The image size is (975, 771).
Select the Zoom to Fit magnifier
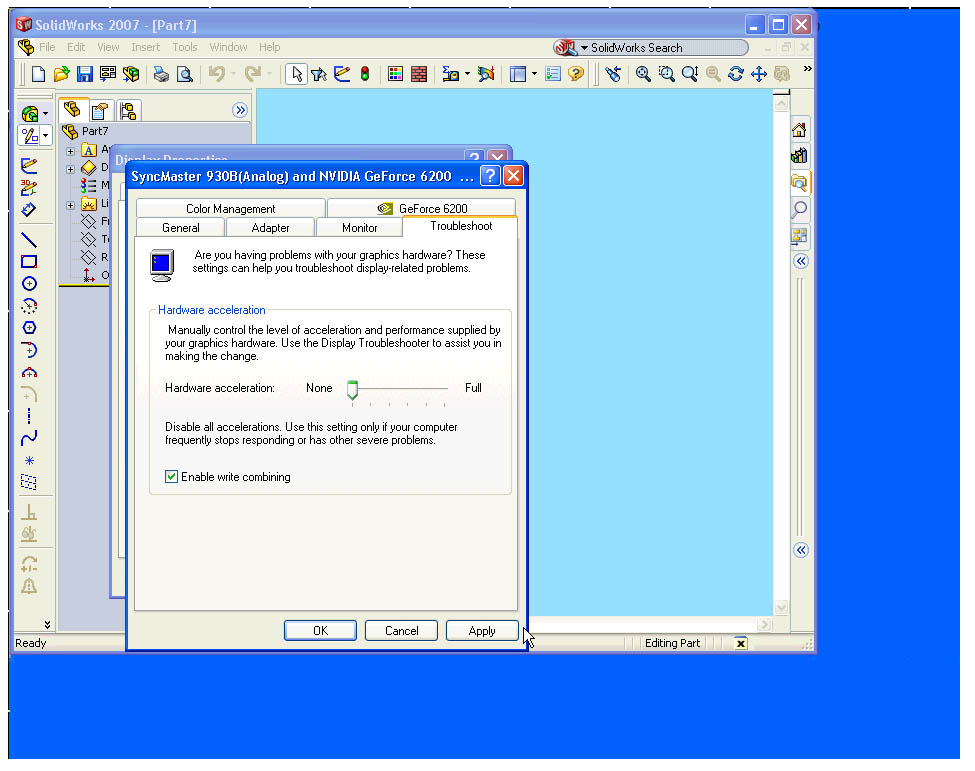coord(643,75)
